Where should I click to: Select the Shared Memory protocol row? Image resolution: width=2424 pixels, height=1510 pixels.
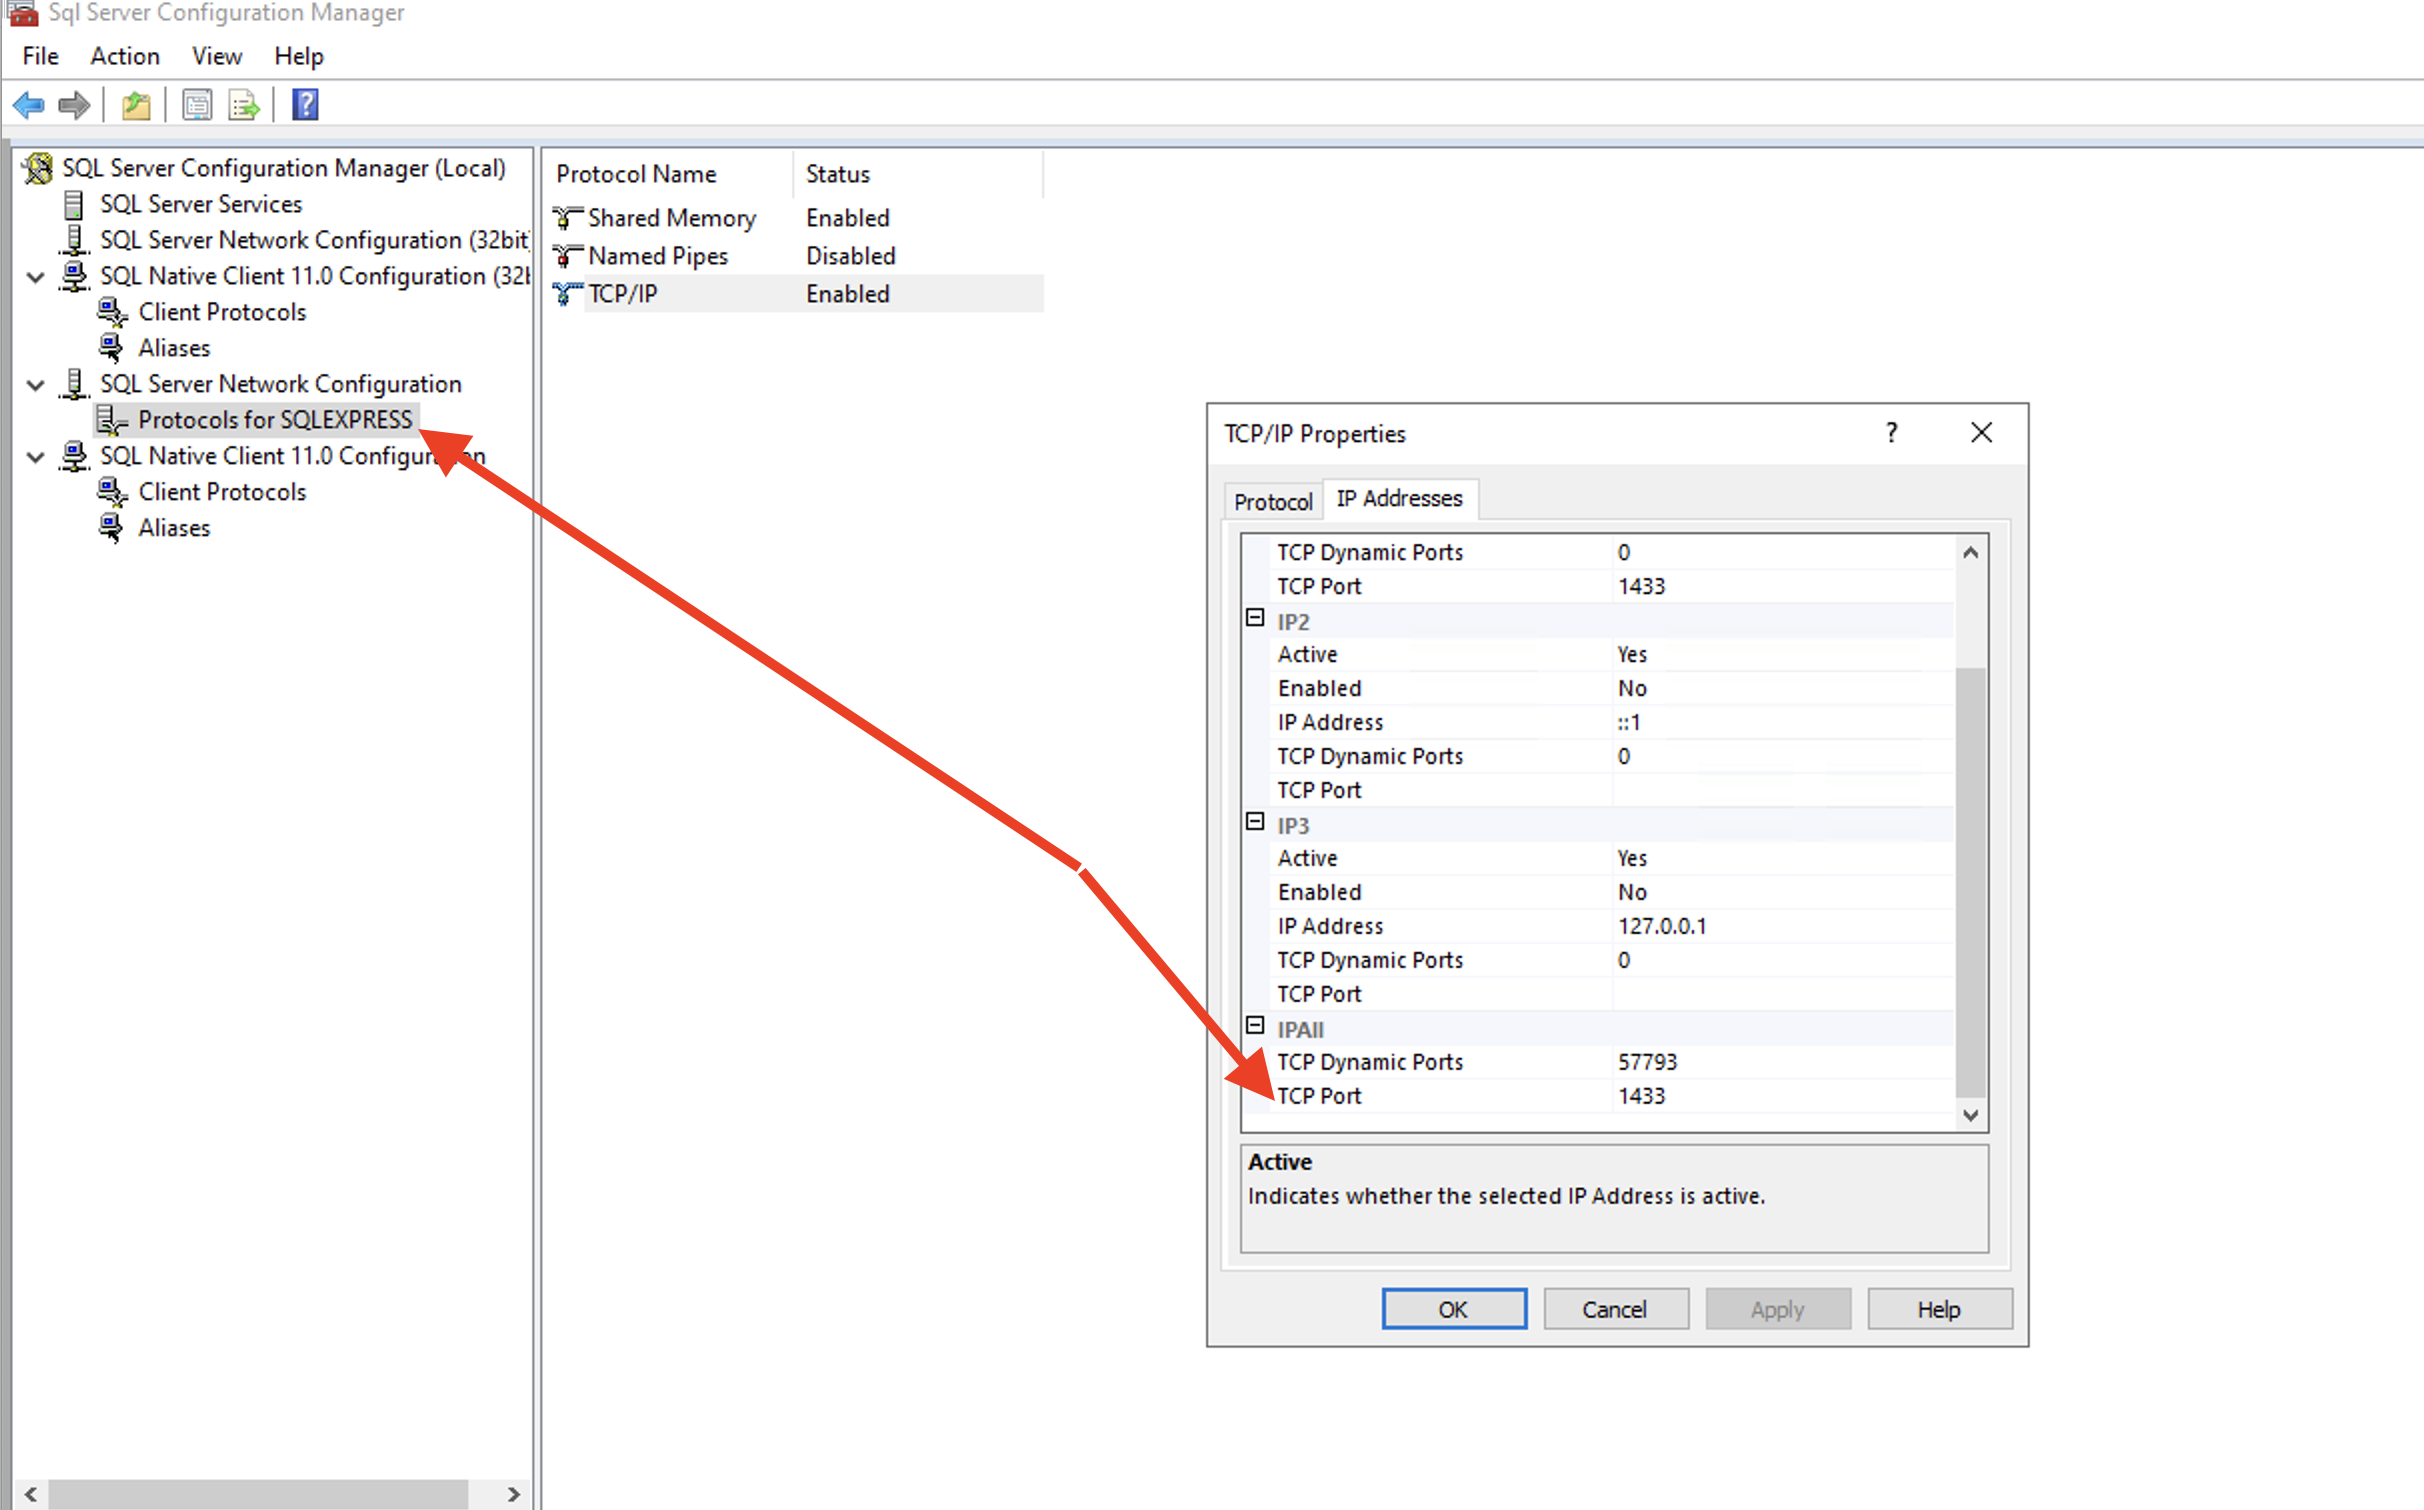(x=798, y=218)
